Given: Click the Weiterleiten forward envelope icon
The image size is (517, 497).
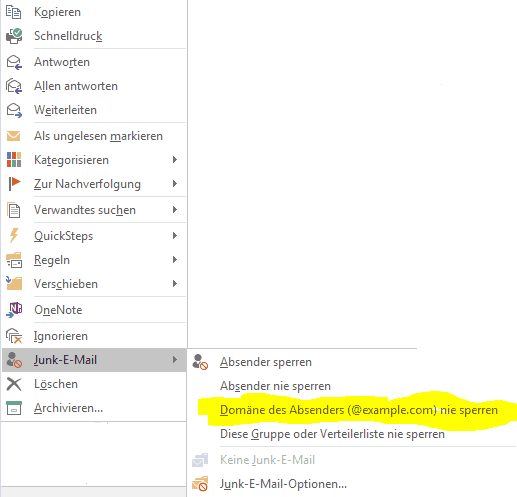Looking at the screenshot, I should [14, 110].
